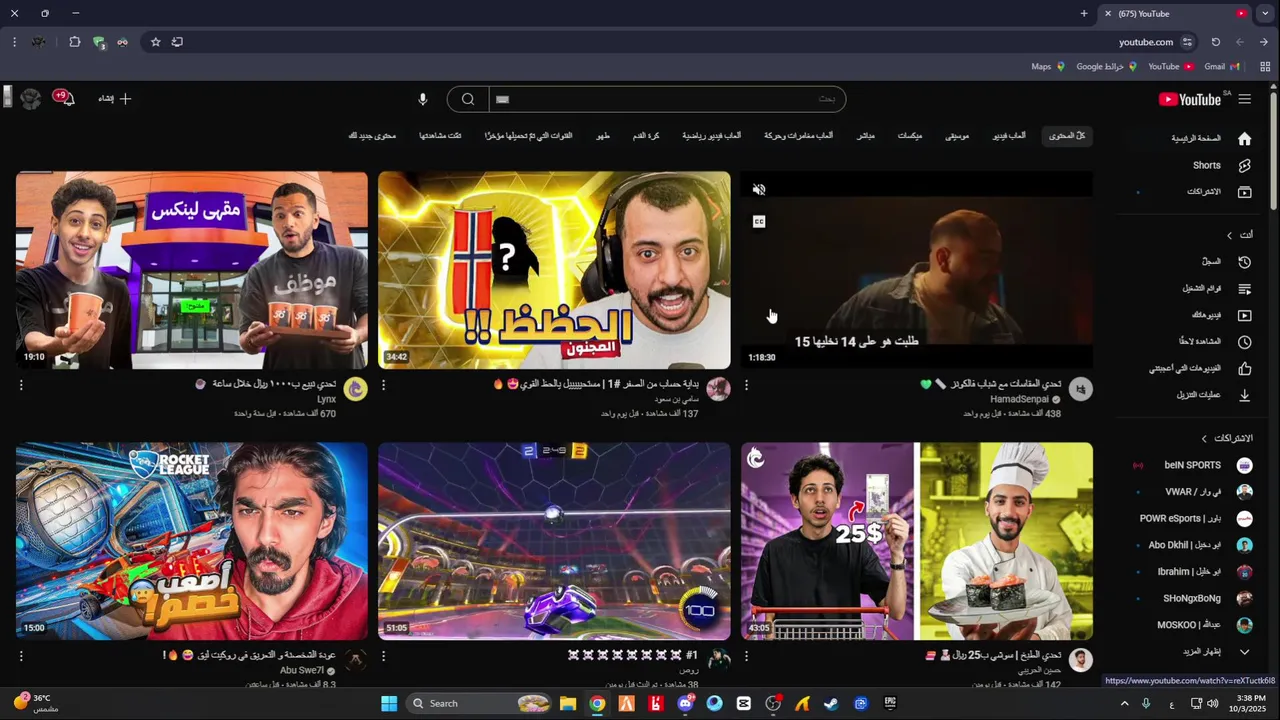Open beIN SPORTS subscription channel

pos(1193,465)
